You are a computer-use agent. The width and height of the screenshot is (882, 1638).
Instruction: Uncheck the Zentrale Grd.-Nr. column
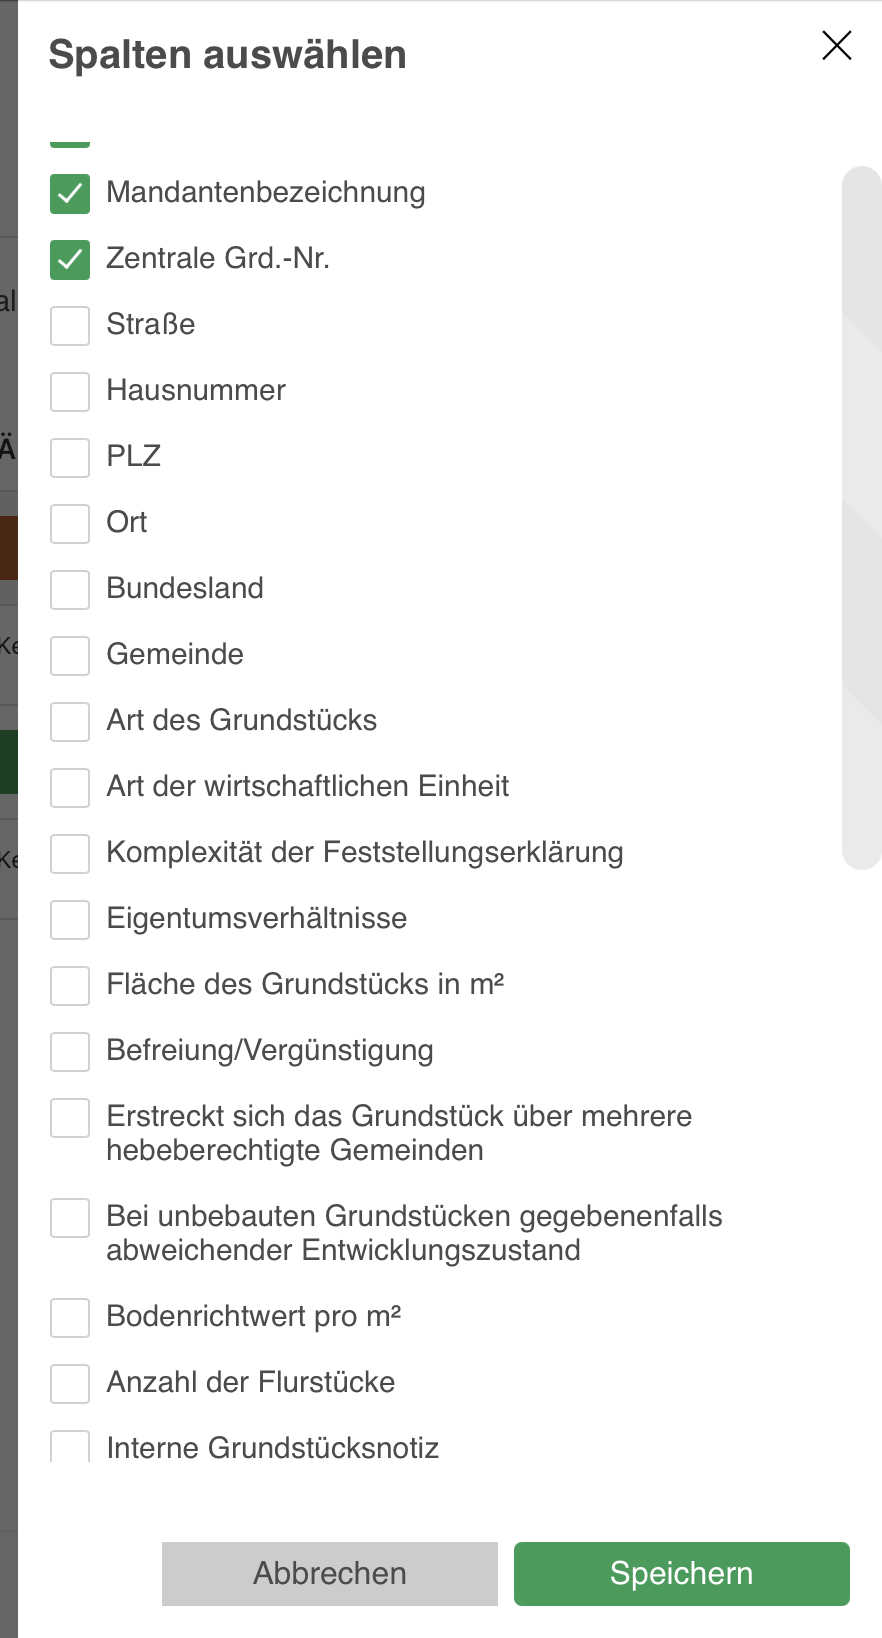click(70, 260)
